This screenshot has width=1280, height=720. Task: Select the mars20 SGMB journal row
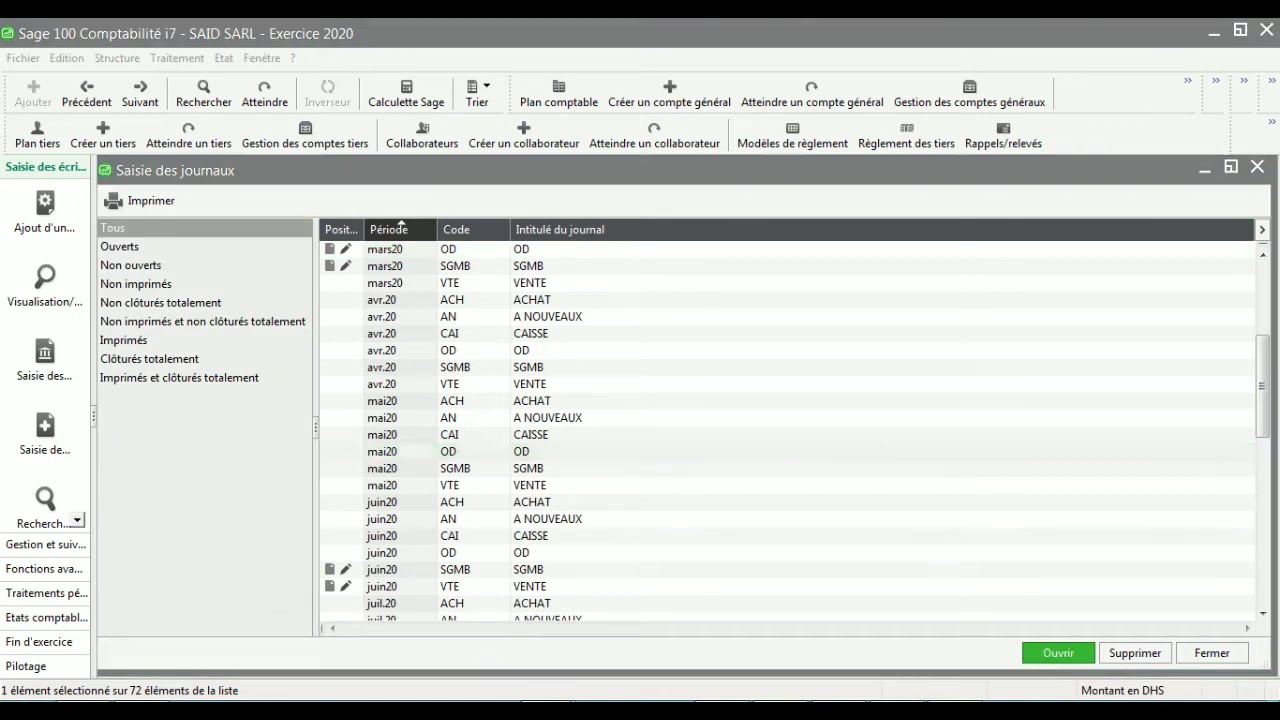(x=788, y=266)
